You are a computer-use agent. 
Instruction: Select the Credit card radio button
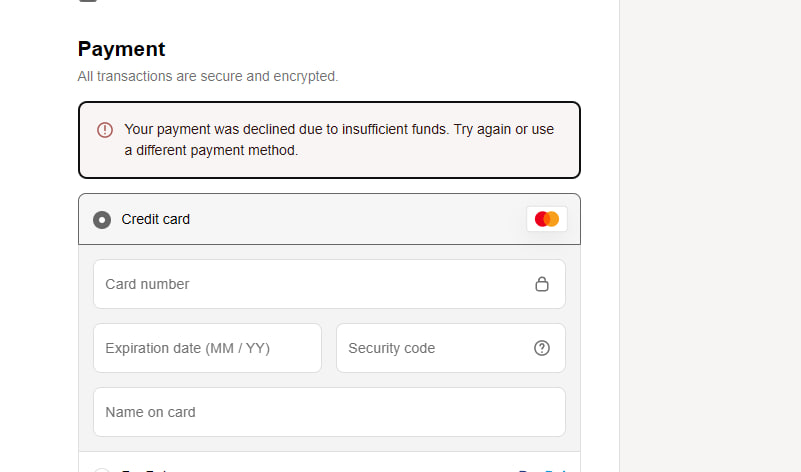pos(102,220)
